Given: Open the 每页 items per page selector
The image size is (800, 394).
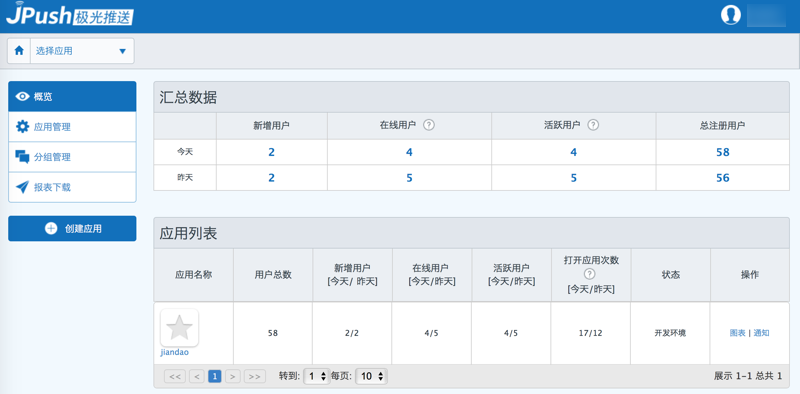Looking at the screenshot, I should point(371,377).
